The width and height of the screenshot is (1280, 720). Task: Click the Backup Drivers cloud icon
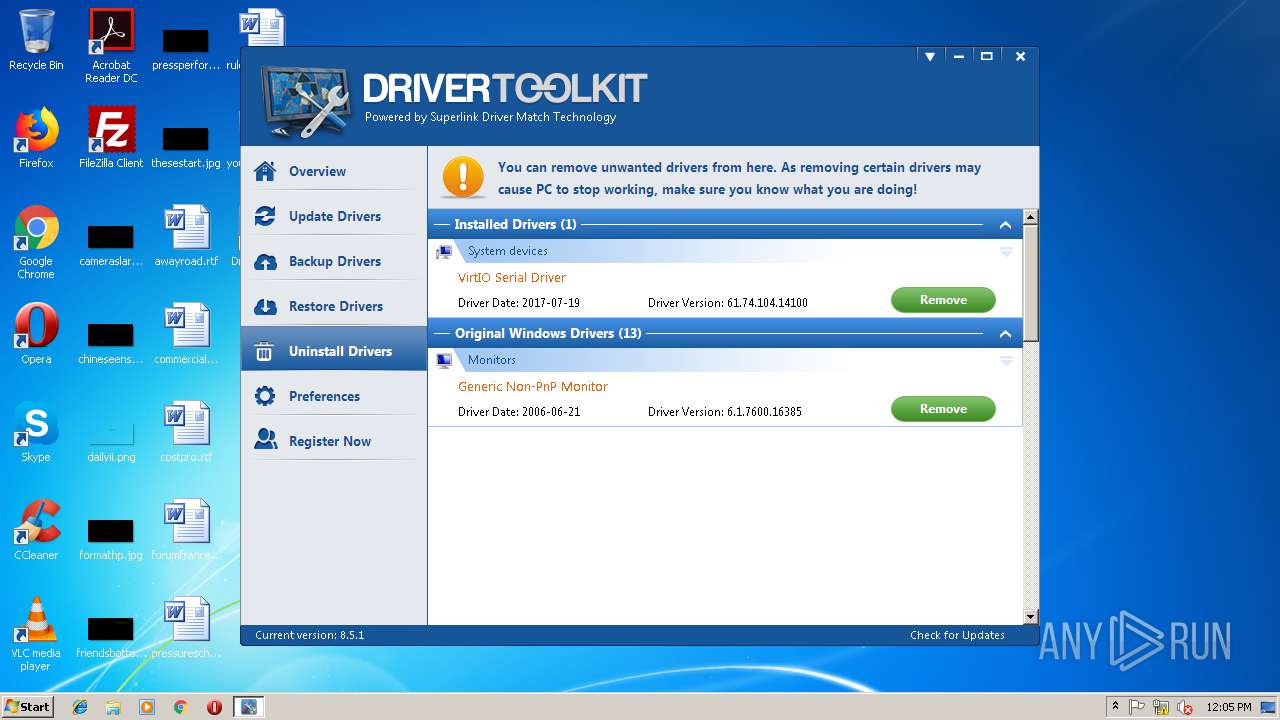[x=265, y=261]
